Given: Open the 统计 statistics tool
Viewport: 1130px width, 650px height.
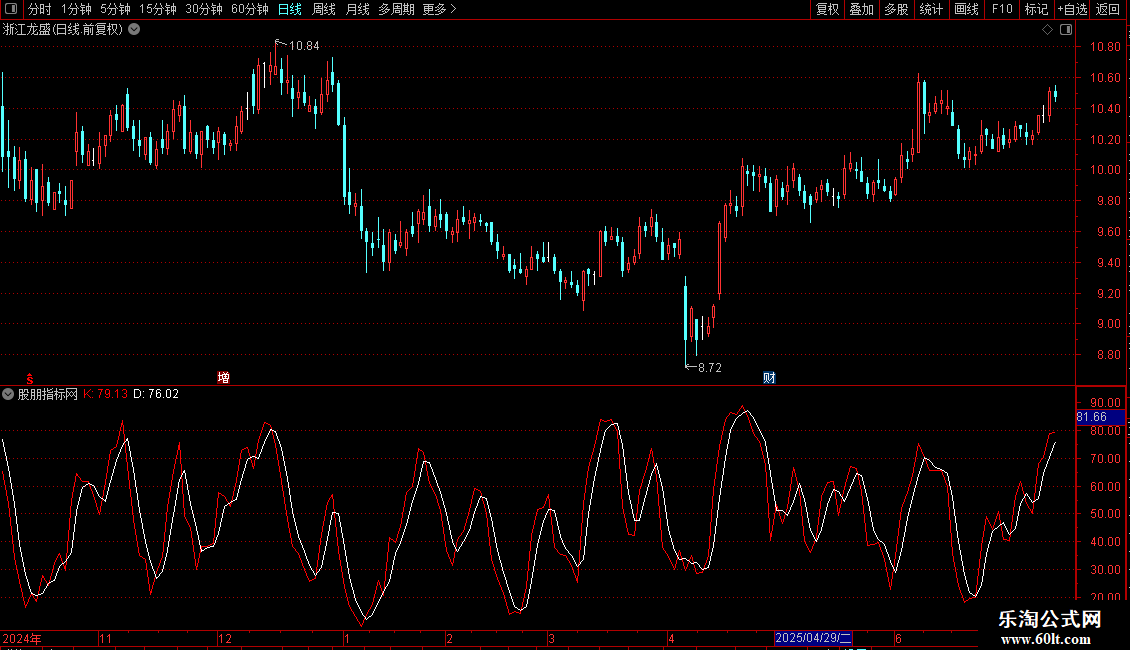Looking at the screenshot, I should pos(930,9).
